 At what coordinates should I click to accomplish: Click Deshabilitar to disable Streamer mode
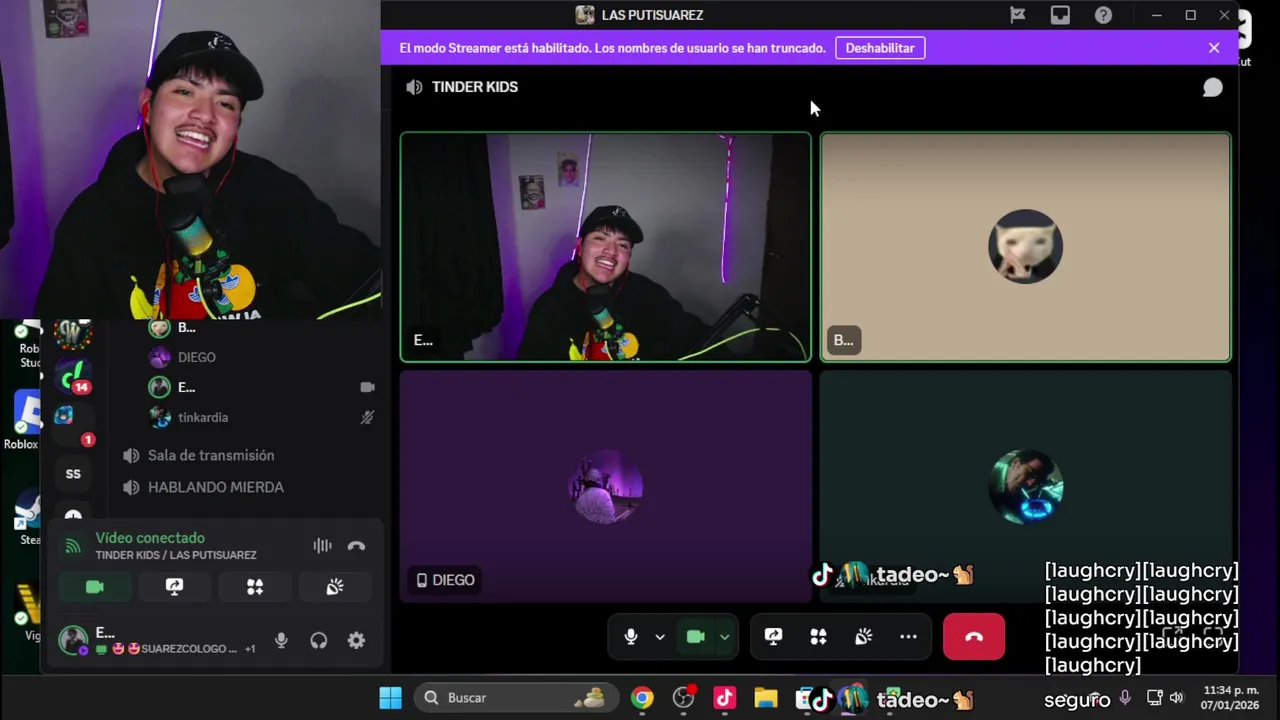880,48
